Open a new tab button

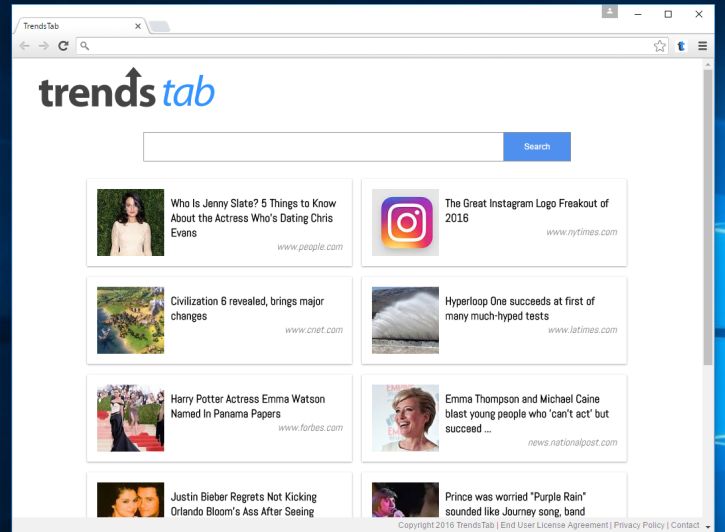point(160,27)
